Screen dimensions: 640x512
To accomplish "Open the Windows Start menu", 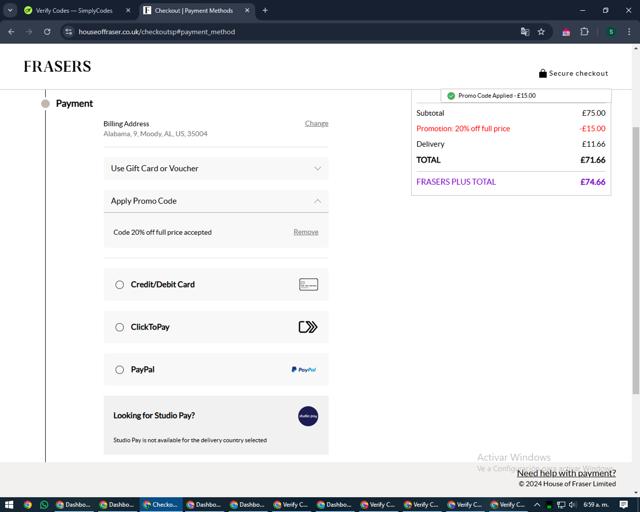I will tap(9, 505).
